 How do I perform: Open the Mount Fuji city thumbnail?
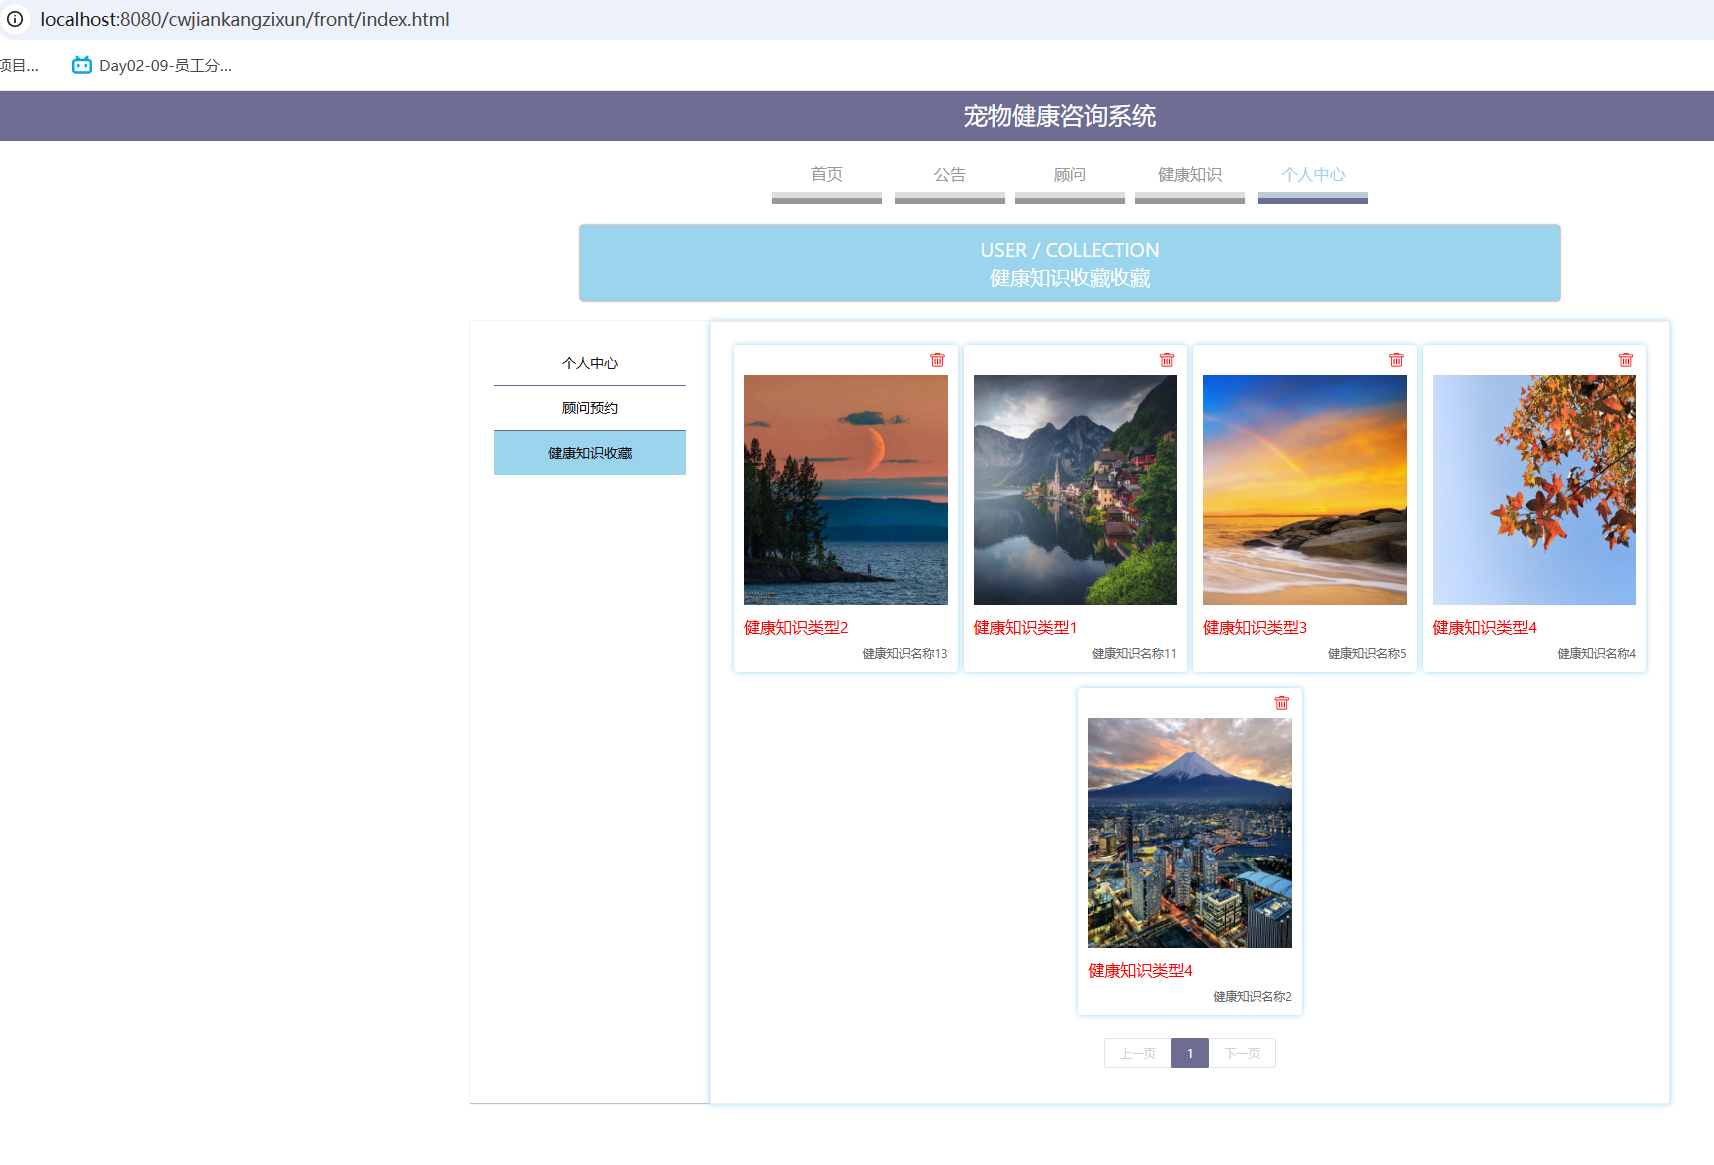pyautogui.click(x=1190, y=833)
